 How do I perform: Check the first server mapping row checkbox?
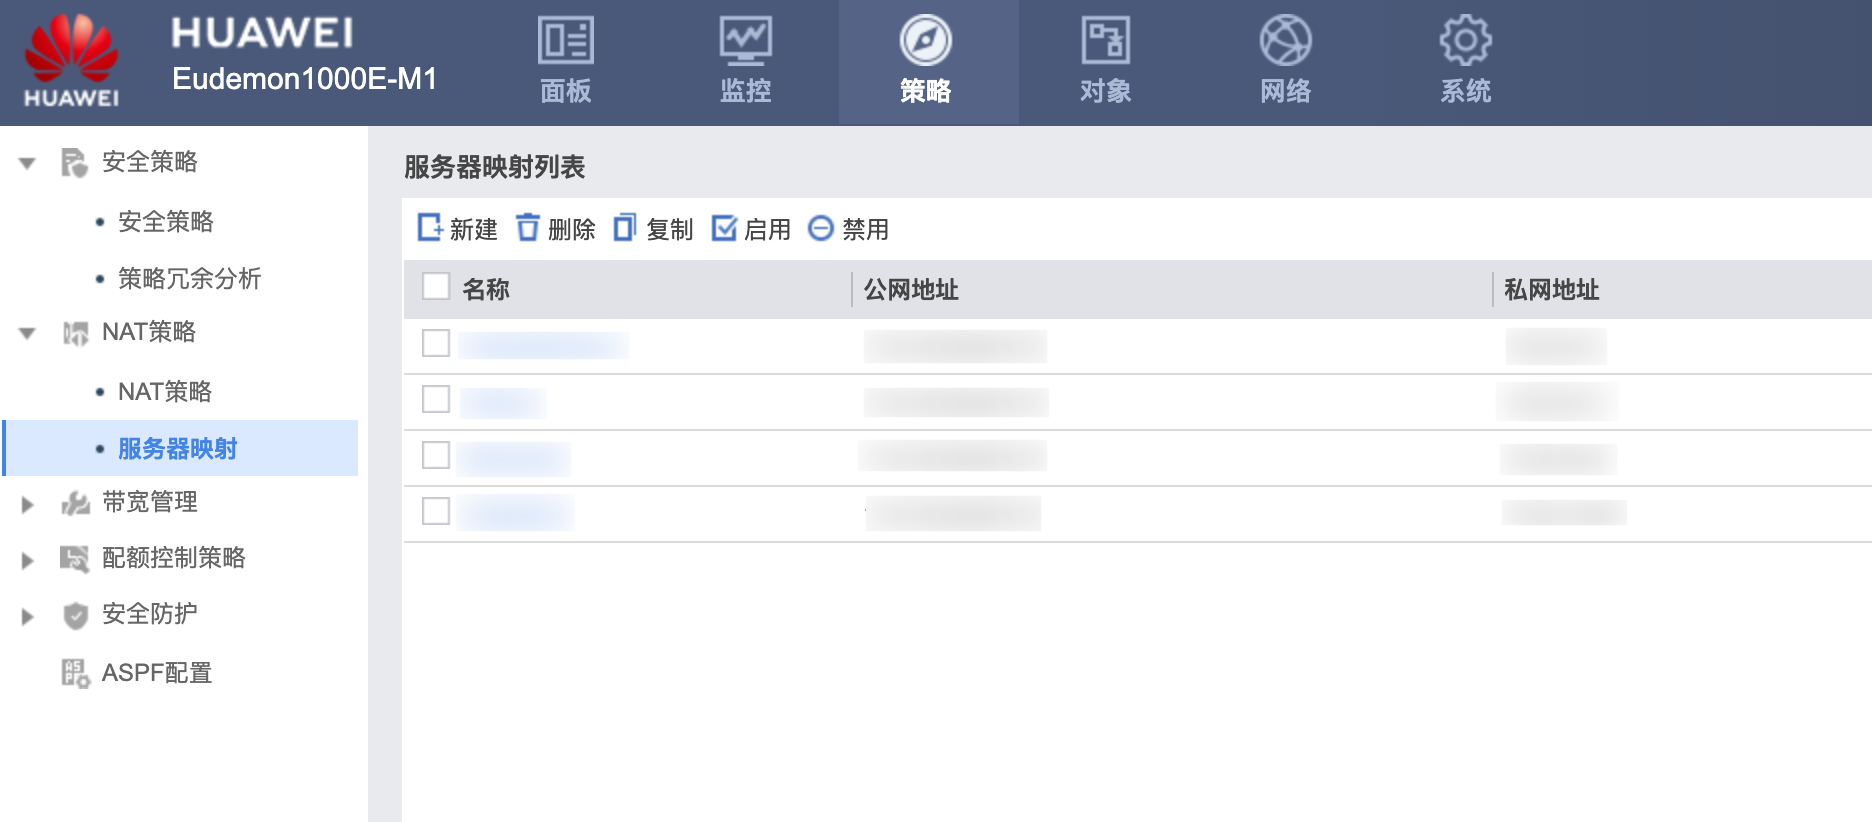tap(436, 343)
